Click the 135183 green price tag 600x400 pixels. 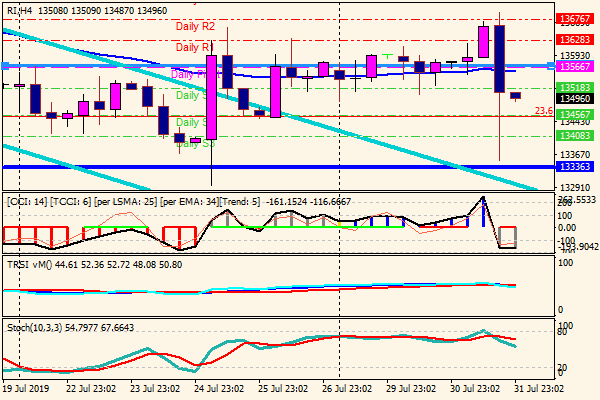(x=574, y=88)
